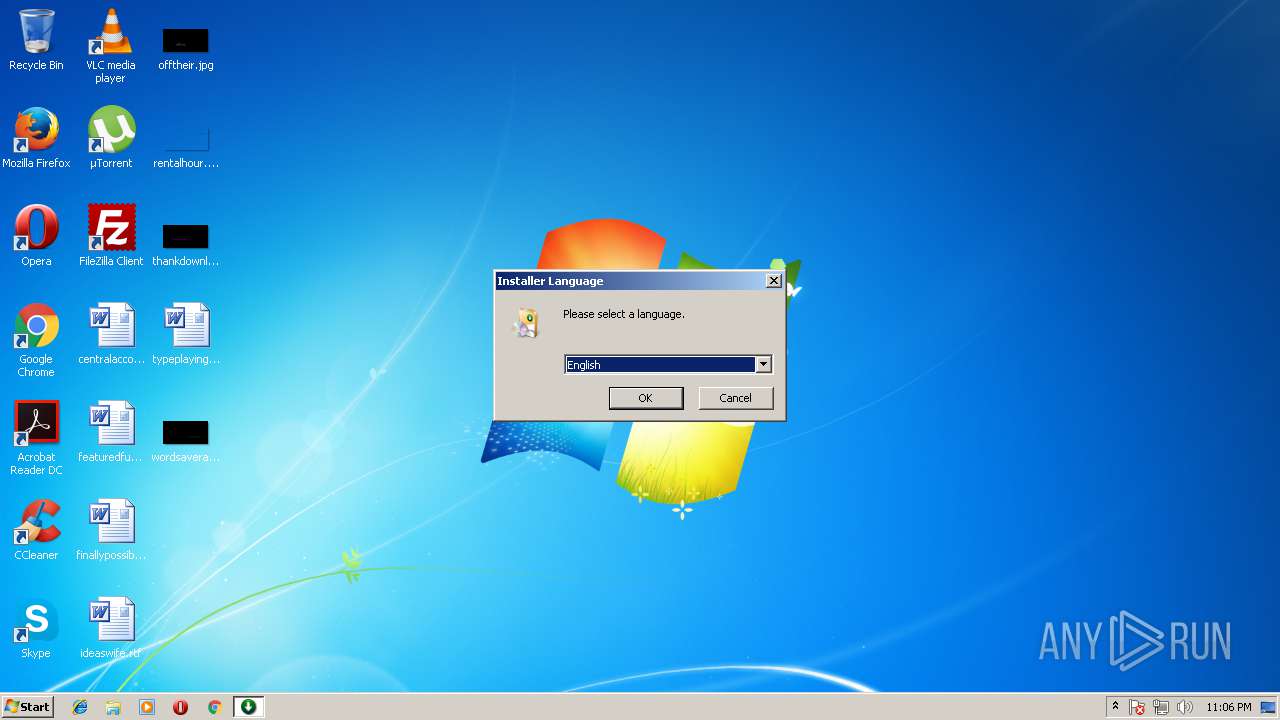1280x720 pixels.
Task: Select the finallypossib Word document
Action: (x=110, y=530)
